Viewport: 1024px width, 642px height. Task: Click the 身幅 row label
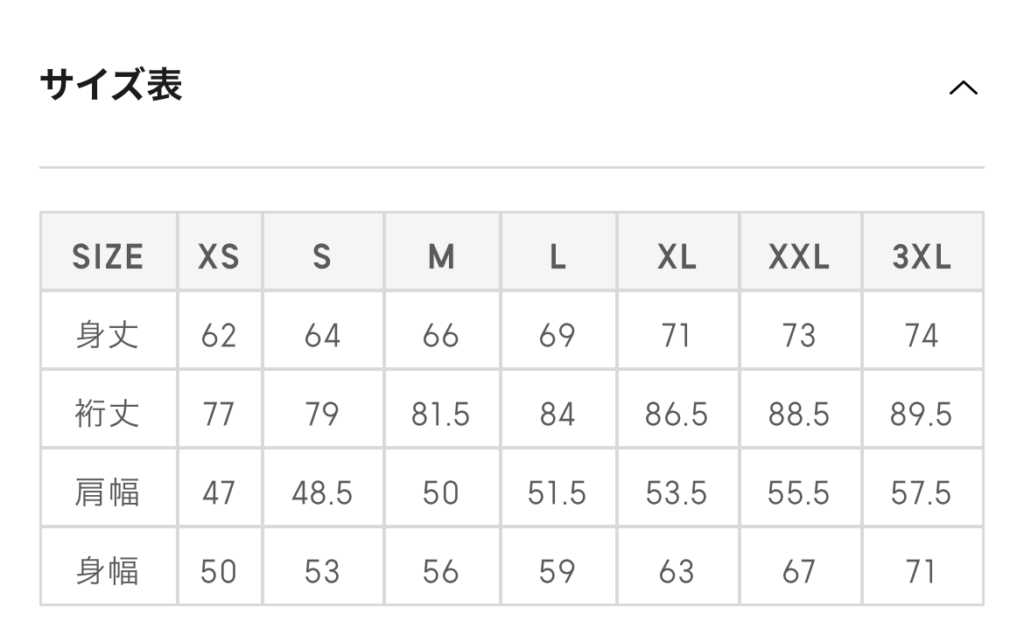point(108,571)
